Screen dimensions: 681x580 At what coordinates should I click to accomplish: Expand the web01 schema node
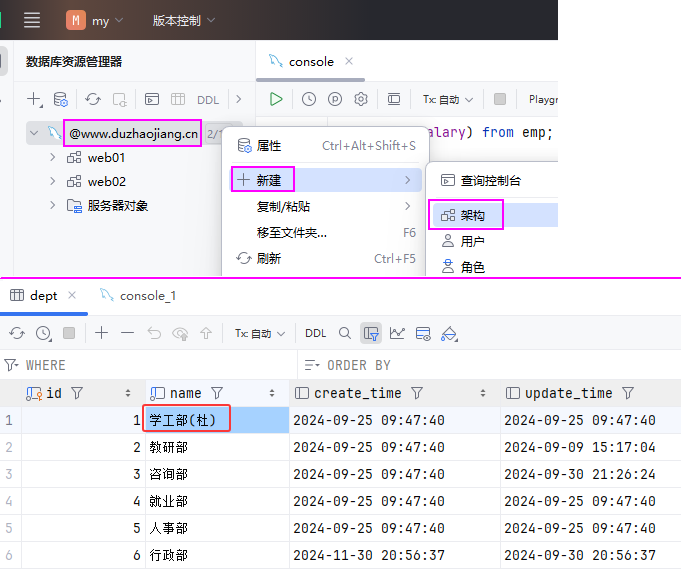[x=53, y=157]
